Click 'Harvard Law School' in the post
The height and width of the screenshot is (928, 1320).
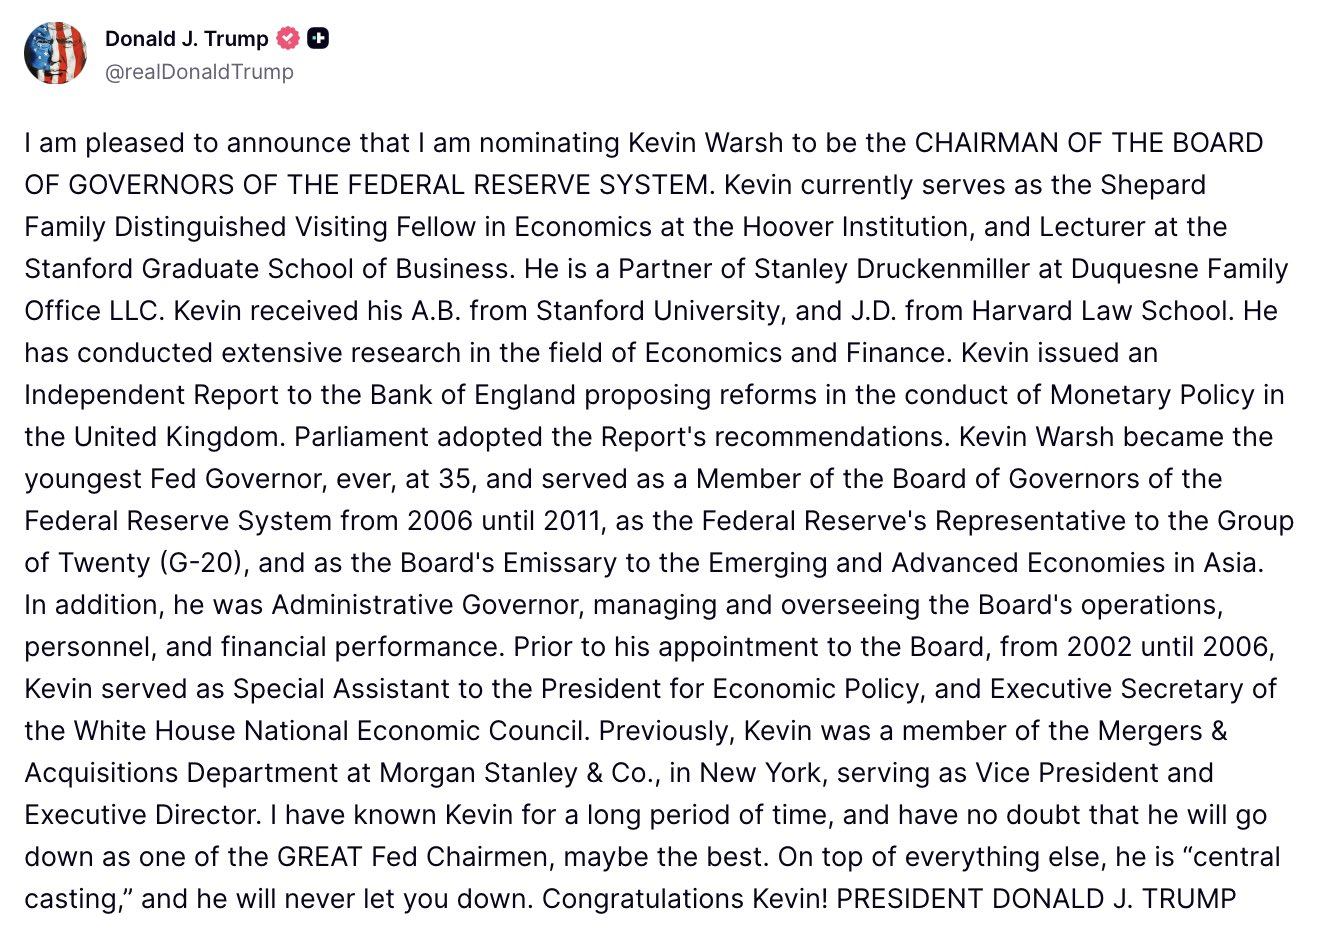point(1101,311)
